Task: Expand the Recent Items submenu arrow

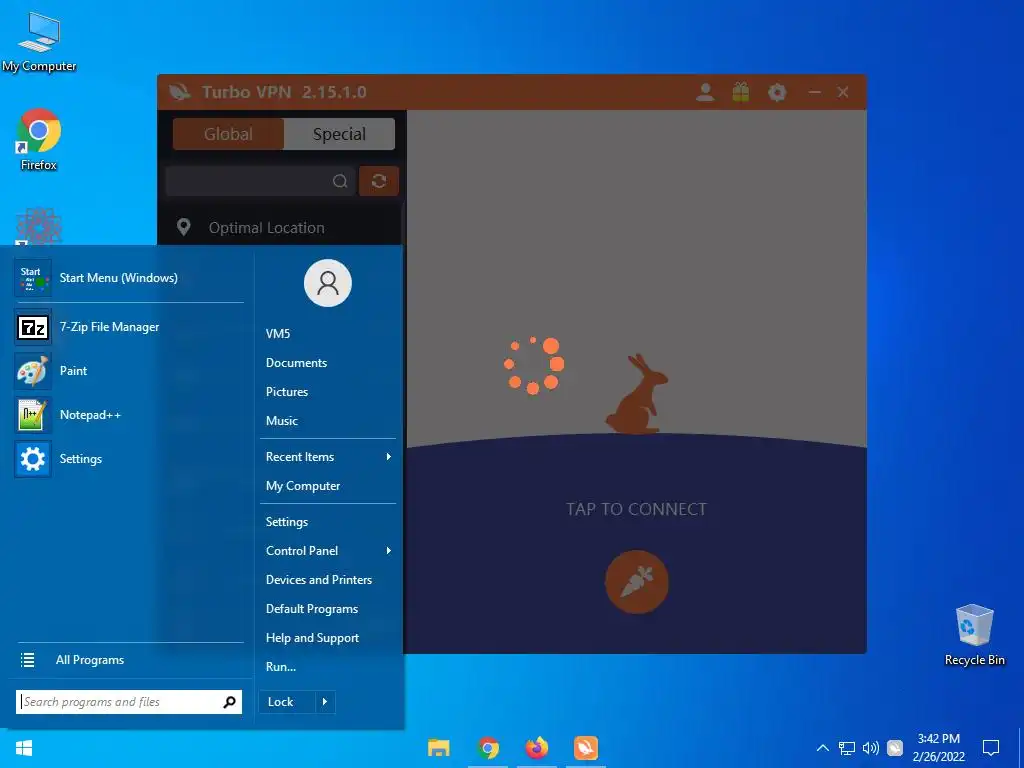Action: (x=389, y=456)
